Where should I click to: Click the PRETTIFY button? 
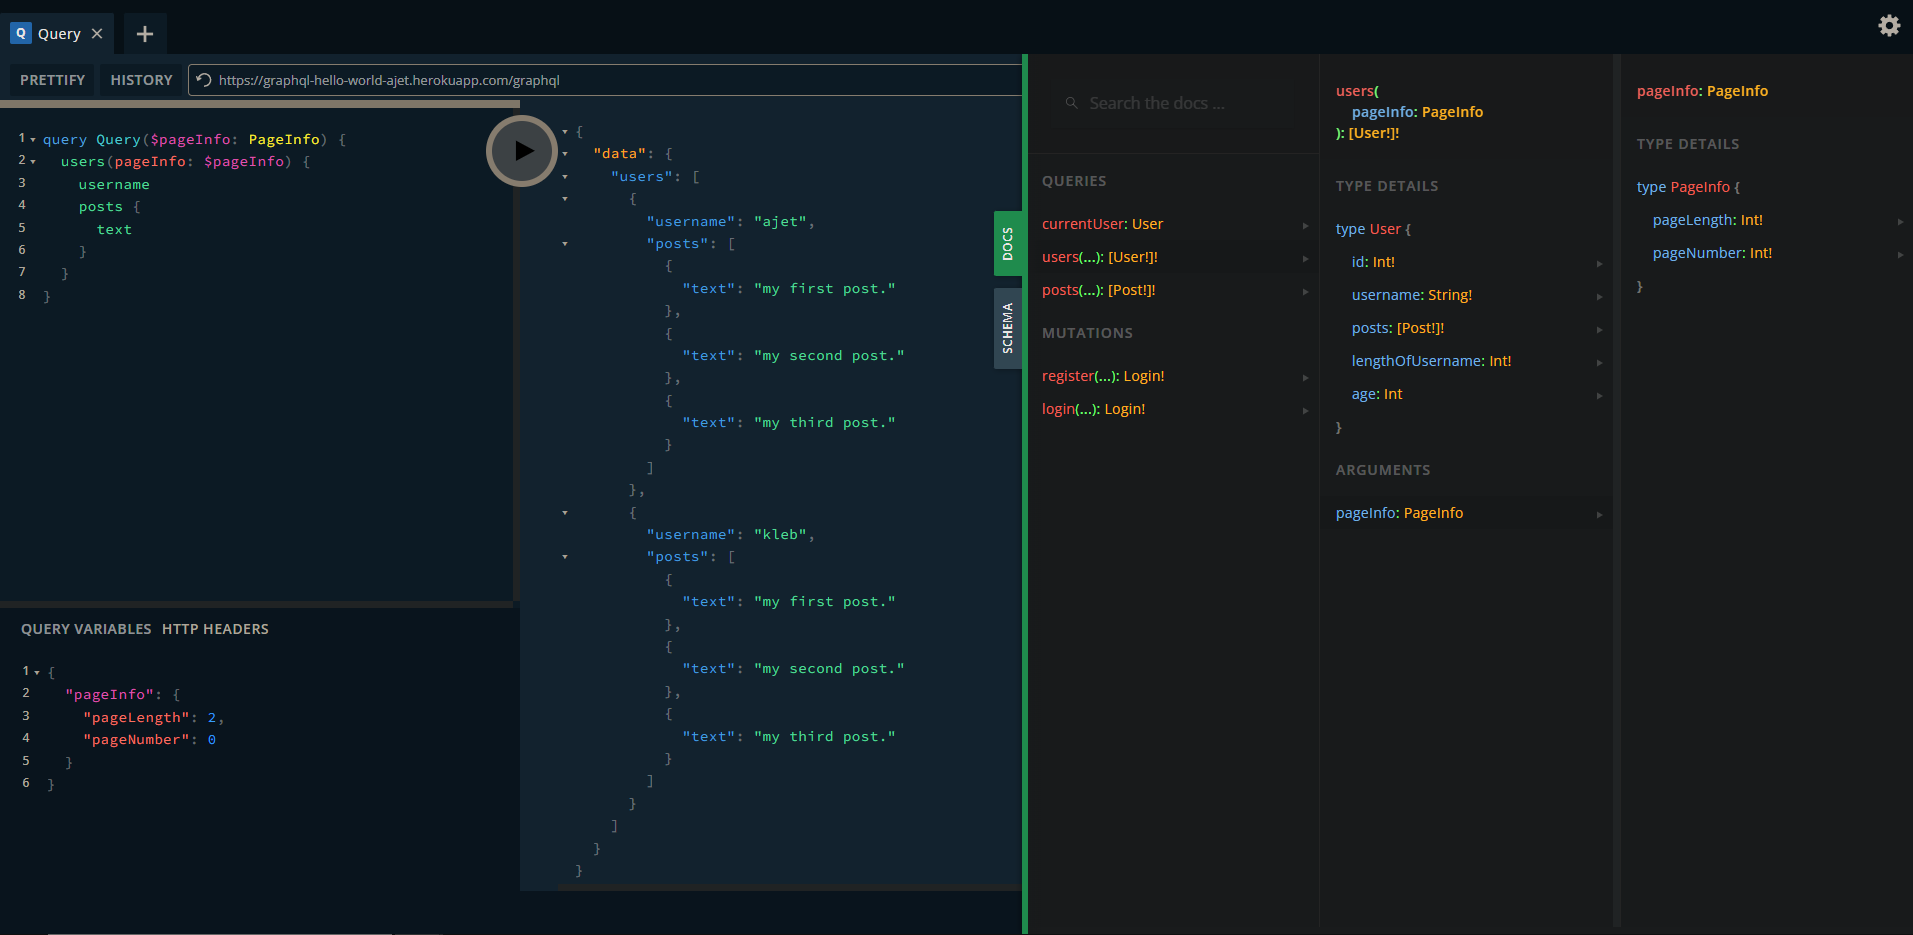[x=51, y=79]
